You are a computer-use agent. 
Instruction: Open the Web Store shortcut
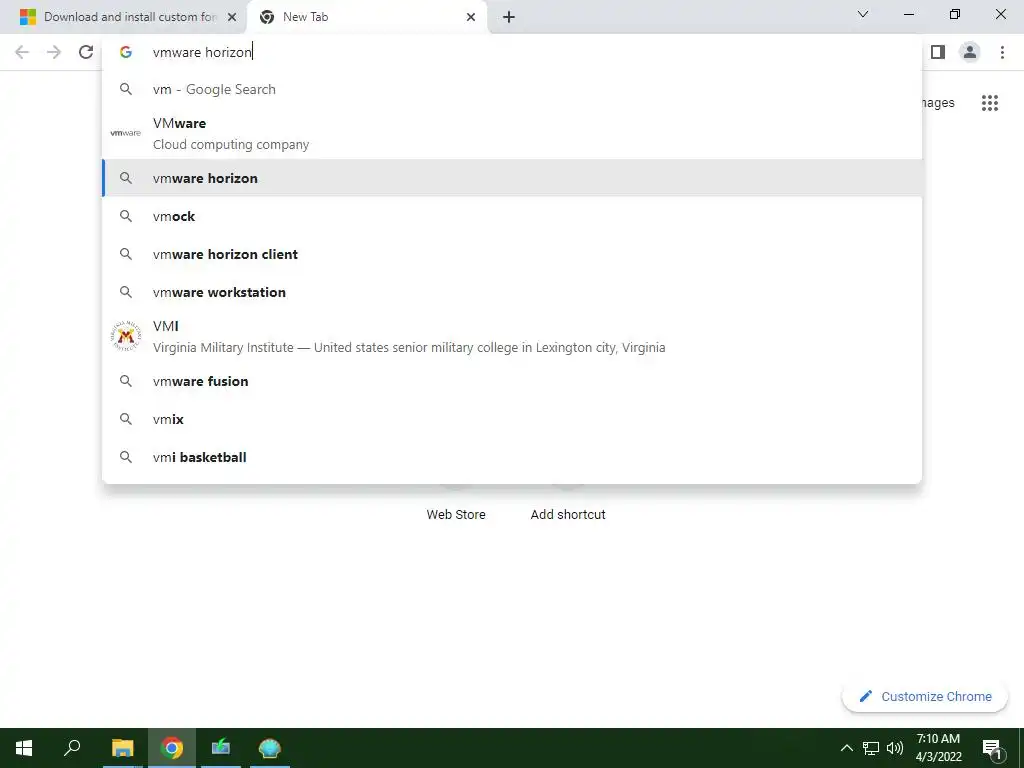(x=456, y=515)
